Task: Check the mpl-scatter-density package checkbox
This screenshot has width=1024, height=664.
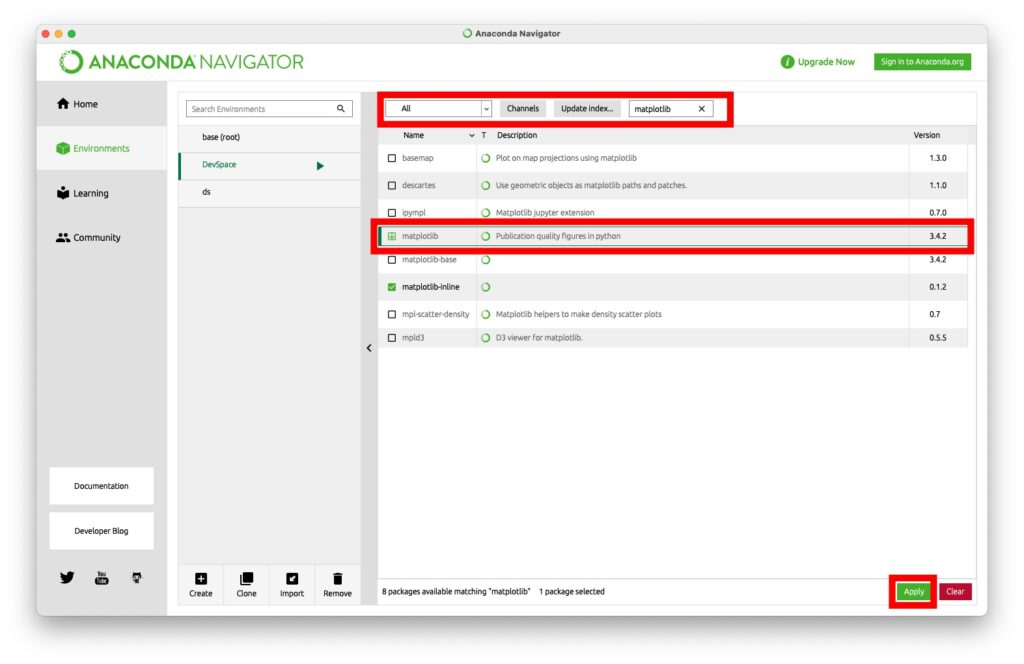Action: pyautogui.click(x=392, y=314)
